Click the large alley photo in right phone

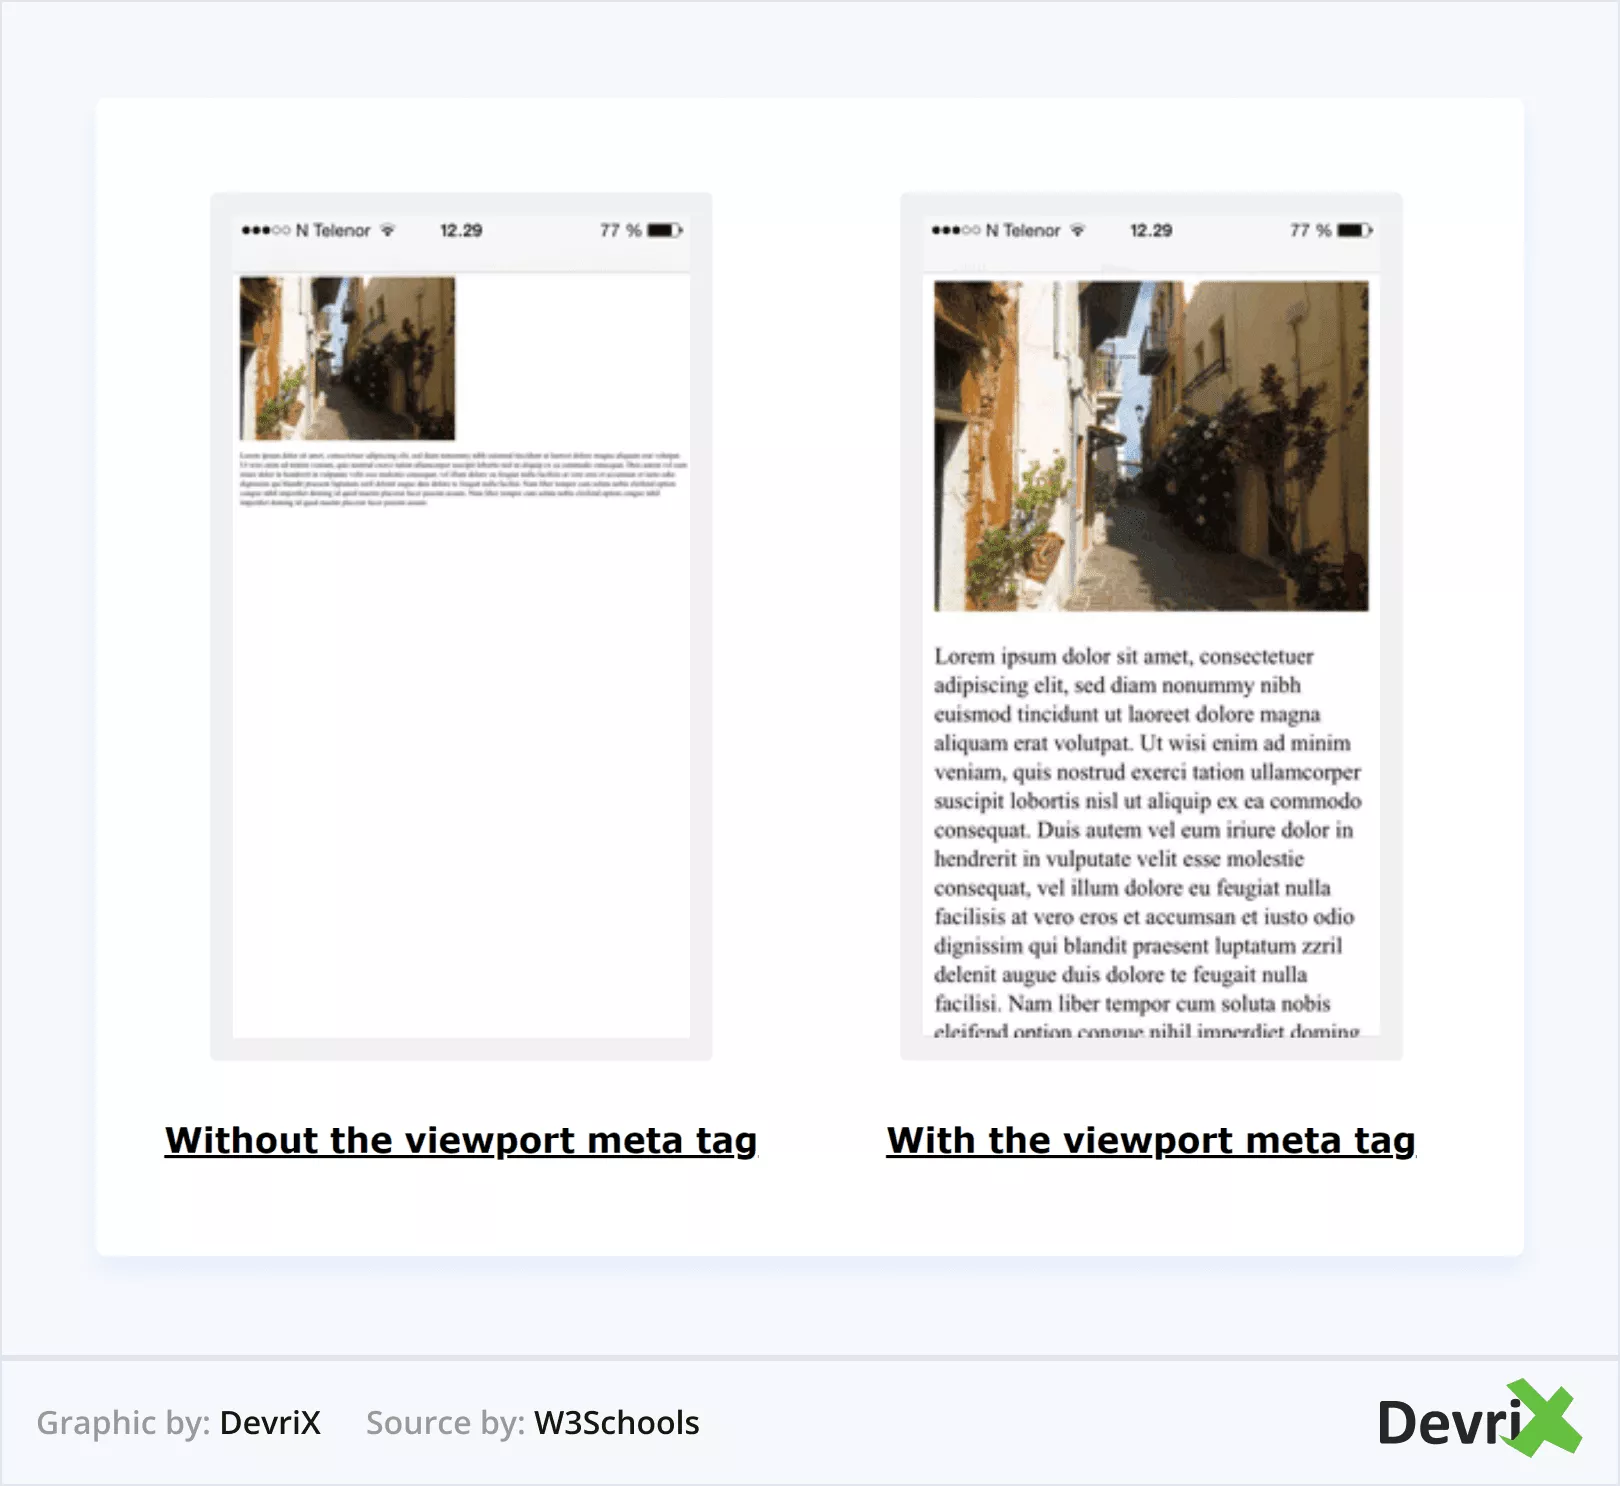point(1151,446)
